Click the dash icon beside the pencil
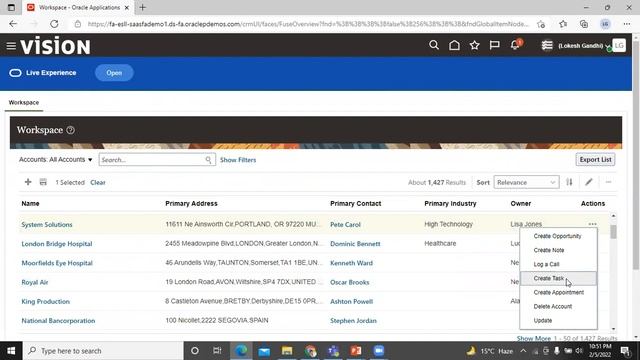The image size is (640, 360). click(608, 182)
